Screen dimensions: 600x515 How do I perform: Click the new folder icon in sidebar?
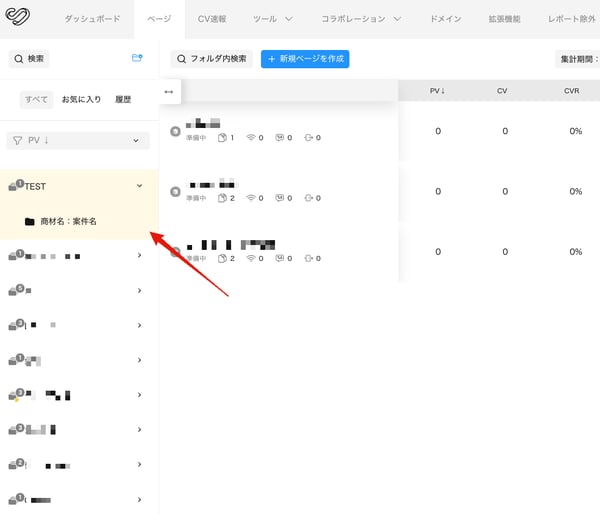click(x=137, y=58)
